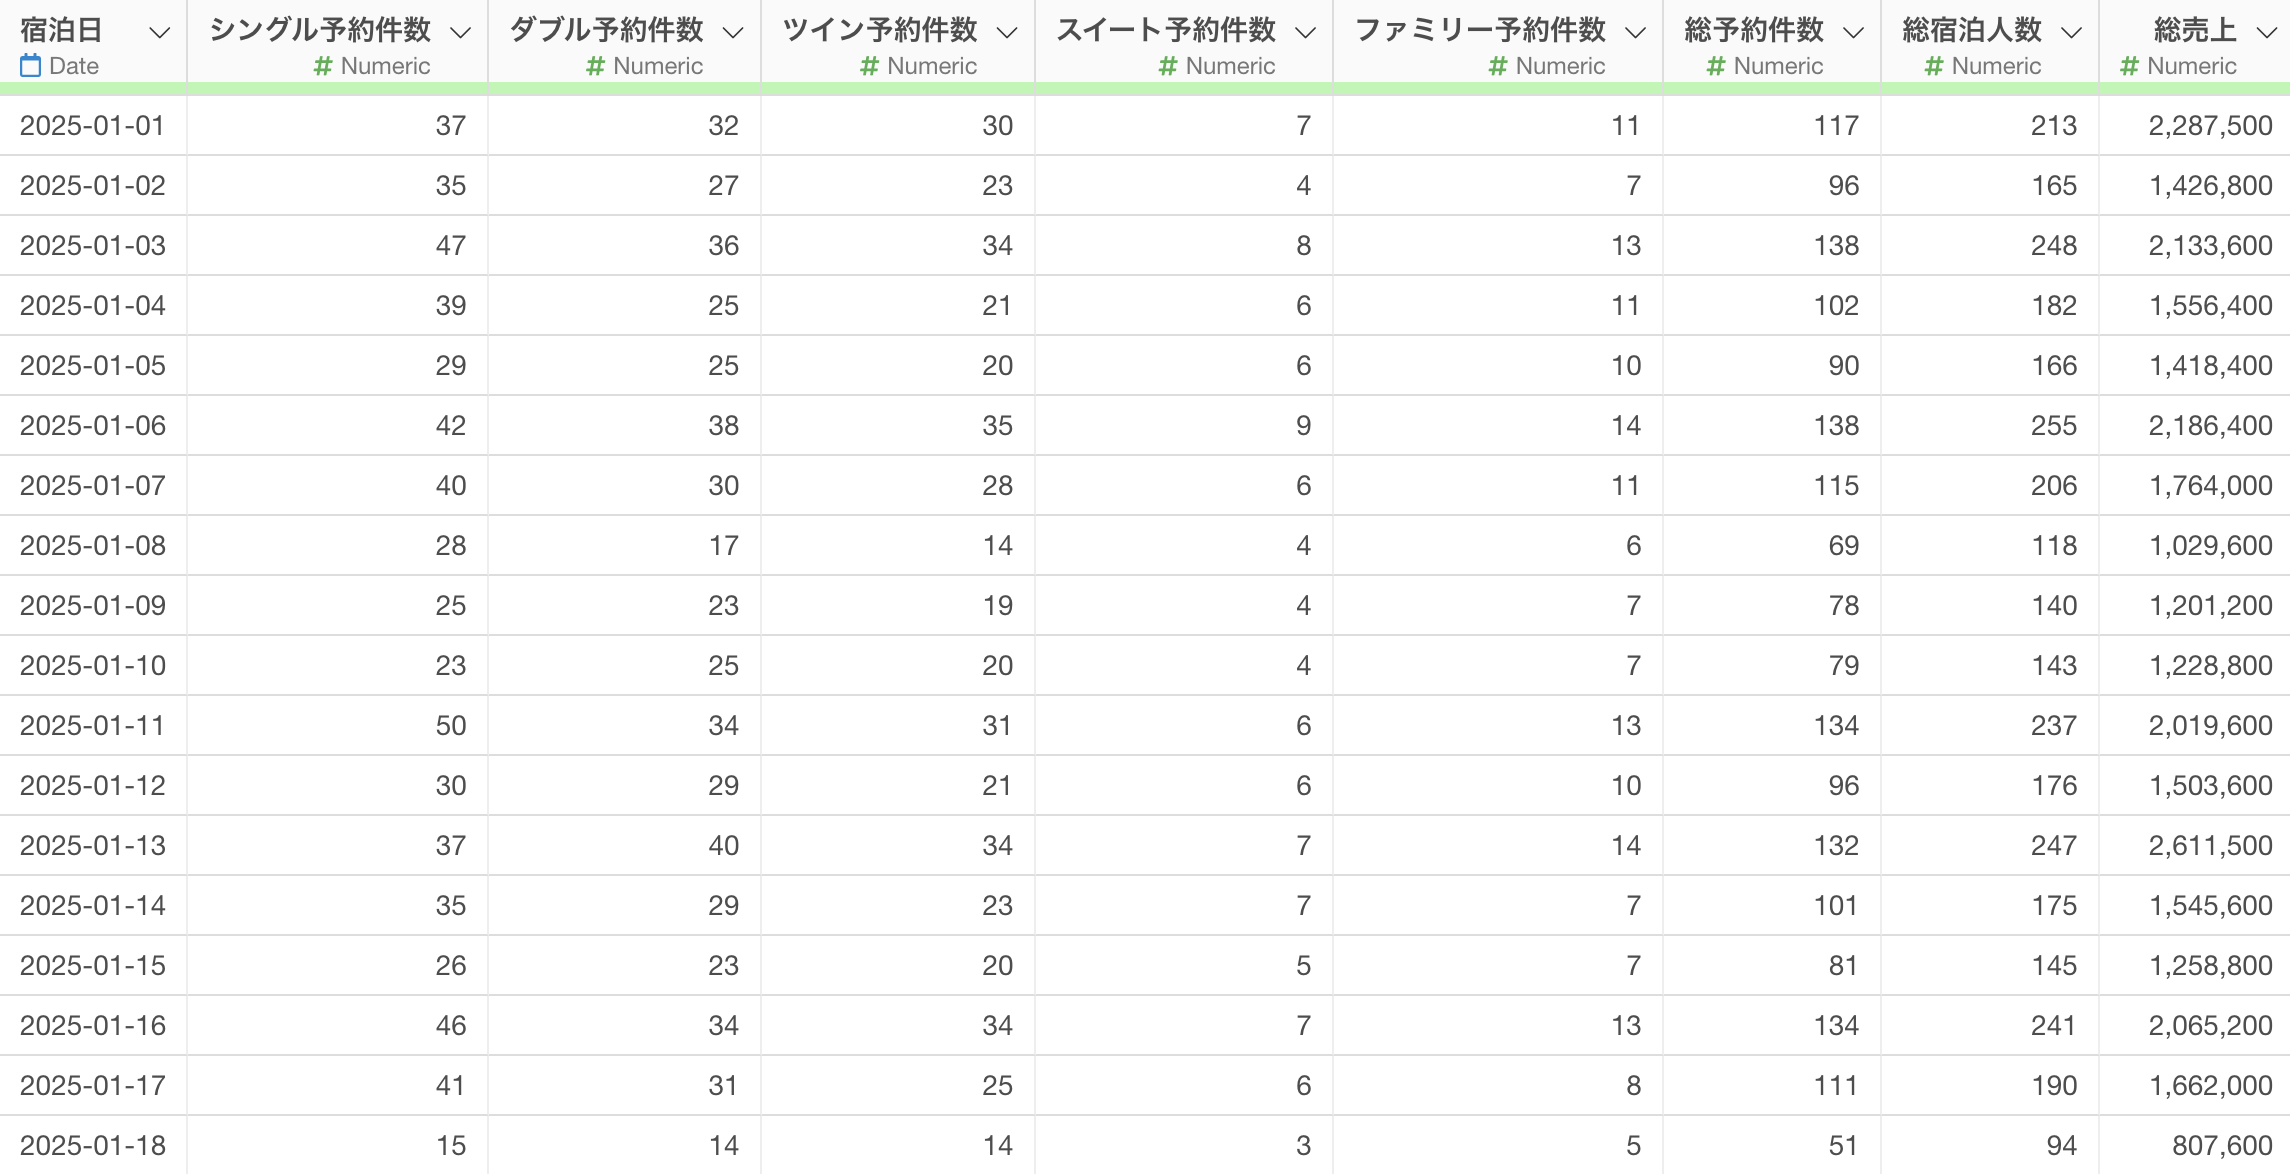The image size is (2290, 1174).
Task: Open the 総売上 column dropdown chevron
Action: click(x=2267, y=32)
